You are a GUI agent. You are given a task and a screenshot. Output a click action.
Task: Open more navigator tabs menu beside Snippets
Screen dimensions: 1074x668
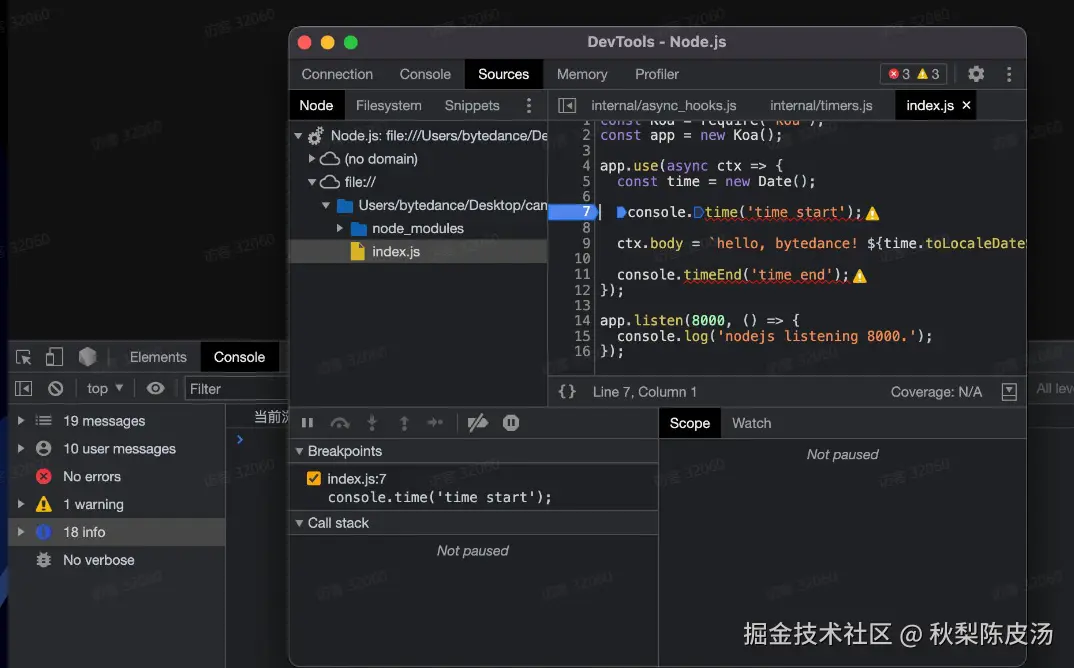[x=529, y=106]
